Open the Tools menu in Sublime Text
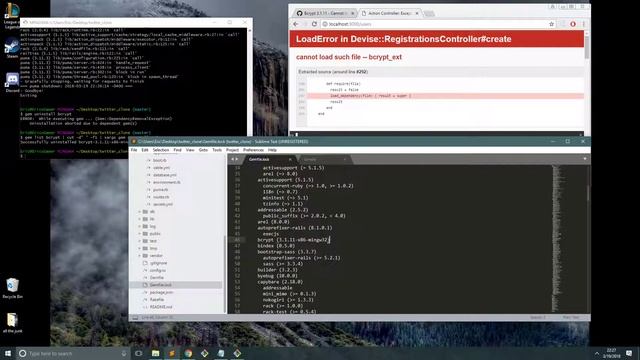The image size is (640, 360). point(217,150)
